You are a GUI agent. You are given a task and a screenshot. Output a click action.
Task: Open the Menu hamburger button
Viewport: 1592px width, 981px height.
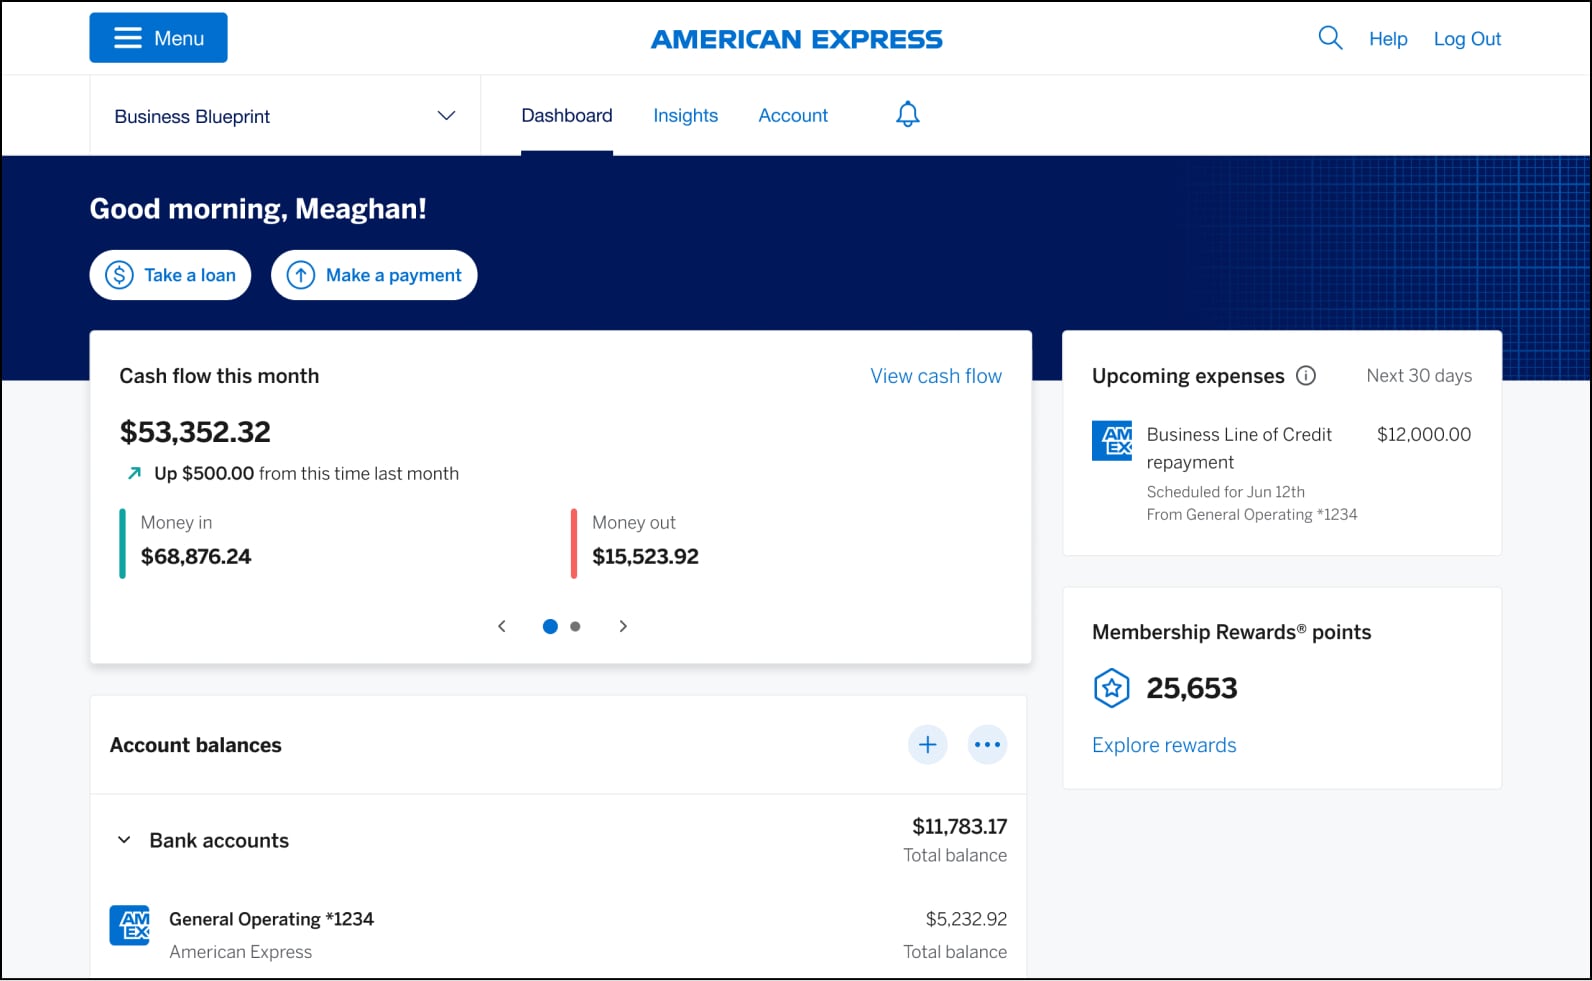point(157,37)
